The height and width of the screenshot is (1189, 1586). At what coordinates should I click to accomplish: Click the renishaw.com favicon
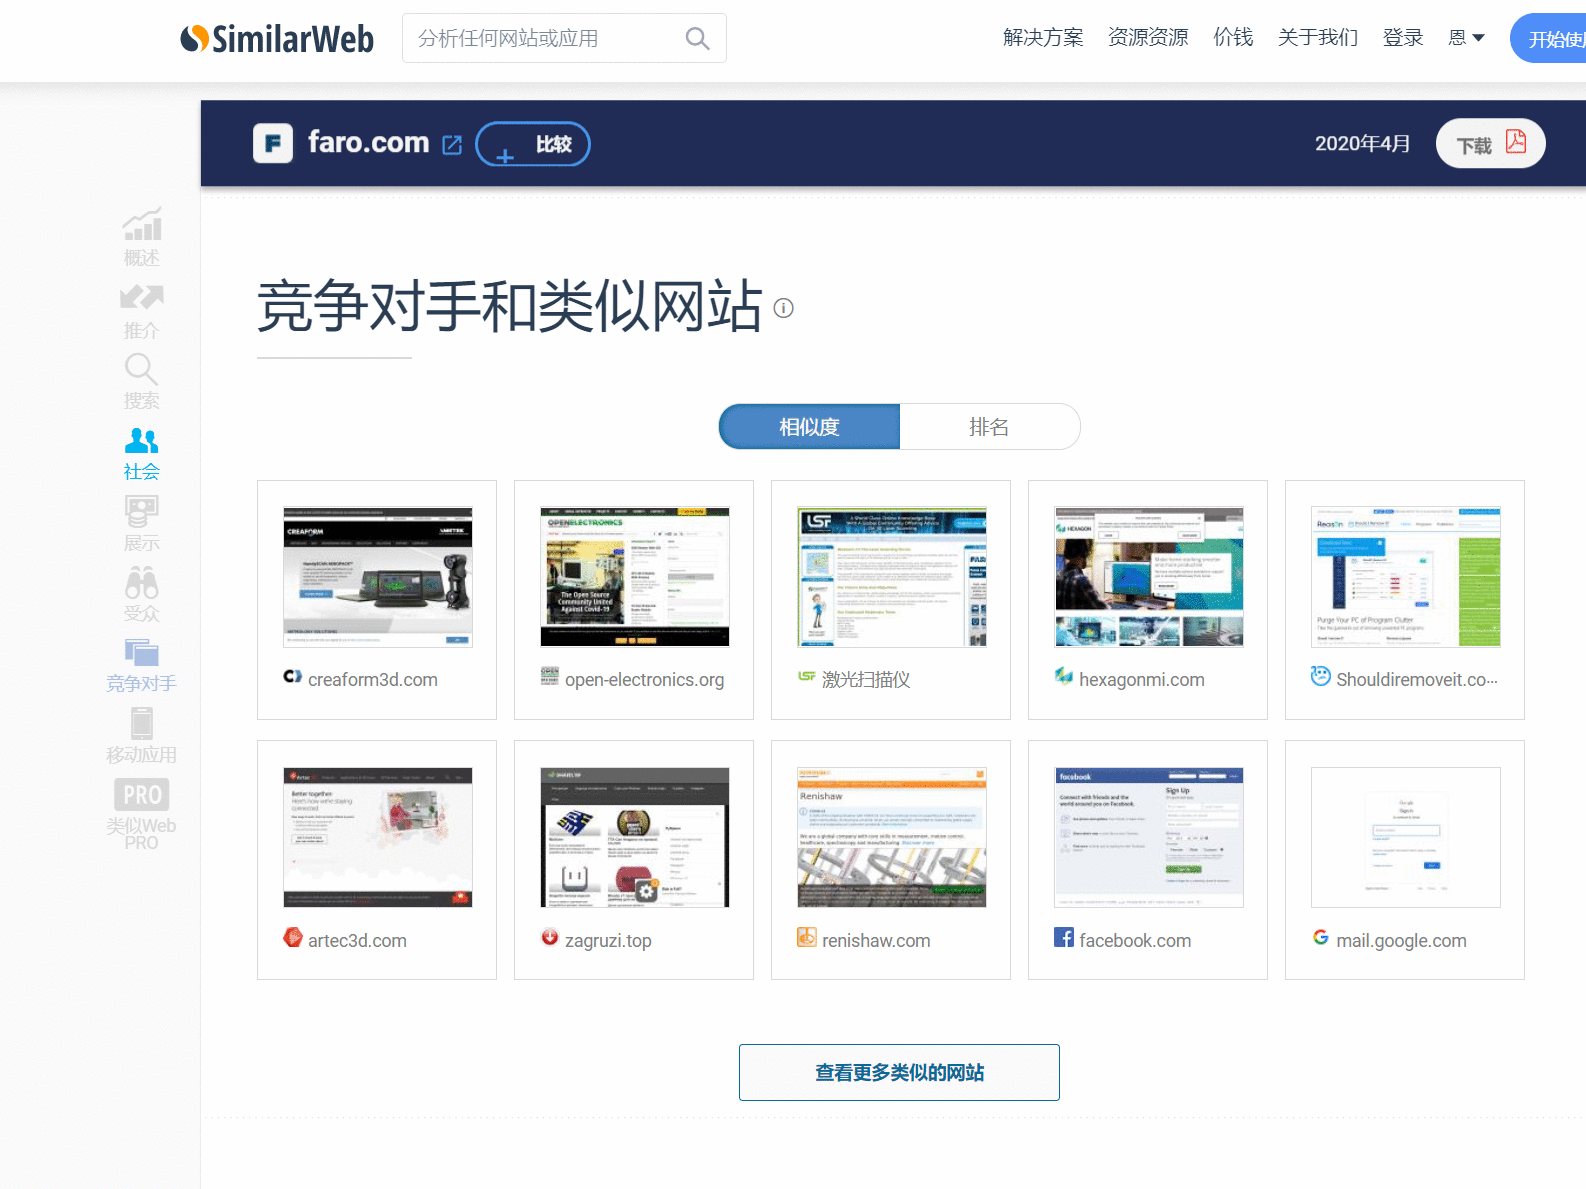click(807, 937)
